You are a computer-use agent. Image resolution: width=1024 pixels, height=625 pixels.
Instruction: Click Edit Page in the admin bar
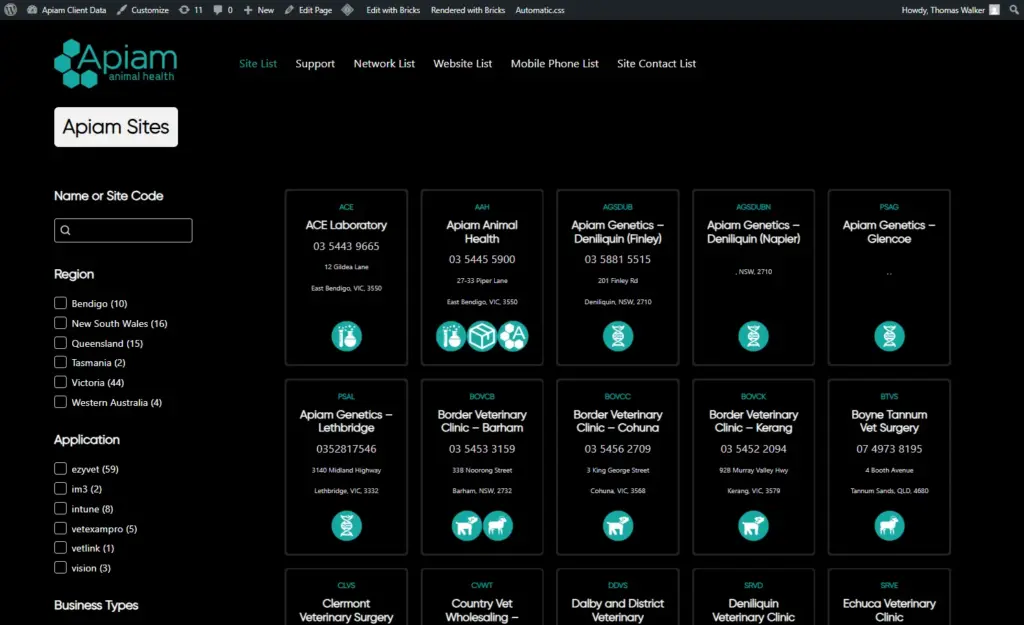coord(308,10)
